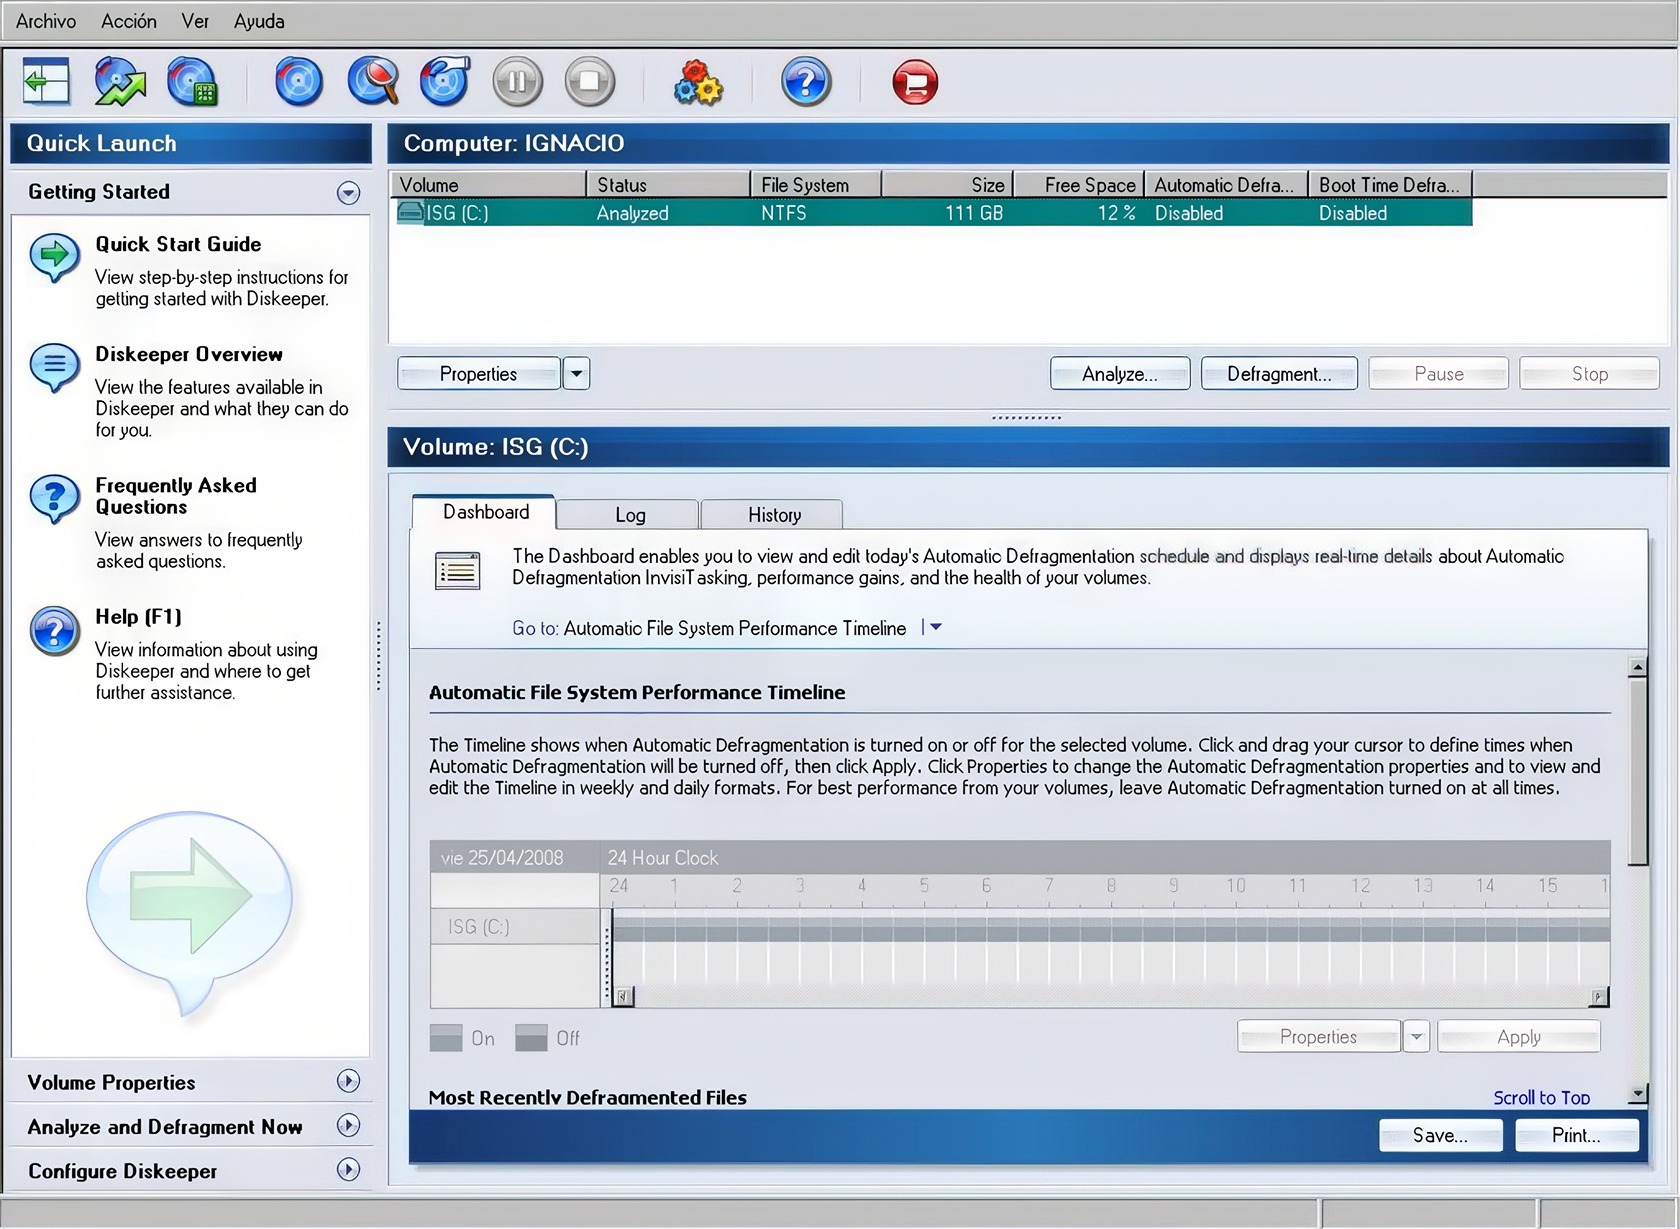1680x1229 pixels.
Task: Click the red shopping cart icon
Action: pos(915,82)
